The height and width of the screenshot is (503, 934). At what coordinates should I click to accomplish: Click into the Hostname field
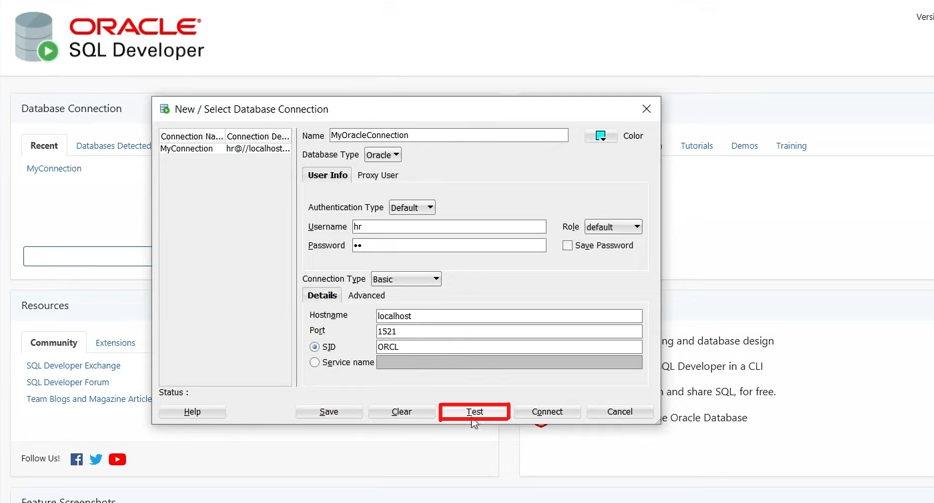[x=508, y=316]
